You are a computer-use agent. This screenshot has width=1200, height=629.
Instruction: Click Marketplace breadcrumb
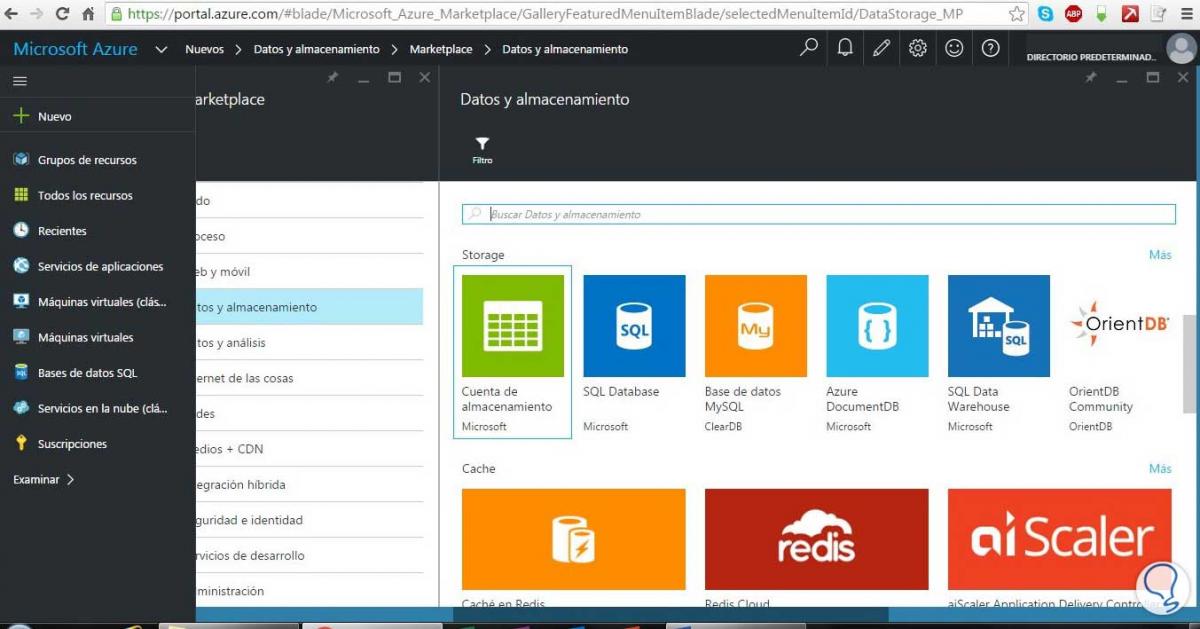(441, 49)
